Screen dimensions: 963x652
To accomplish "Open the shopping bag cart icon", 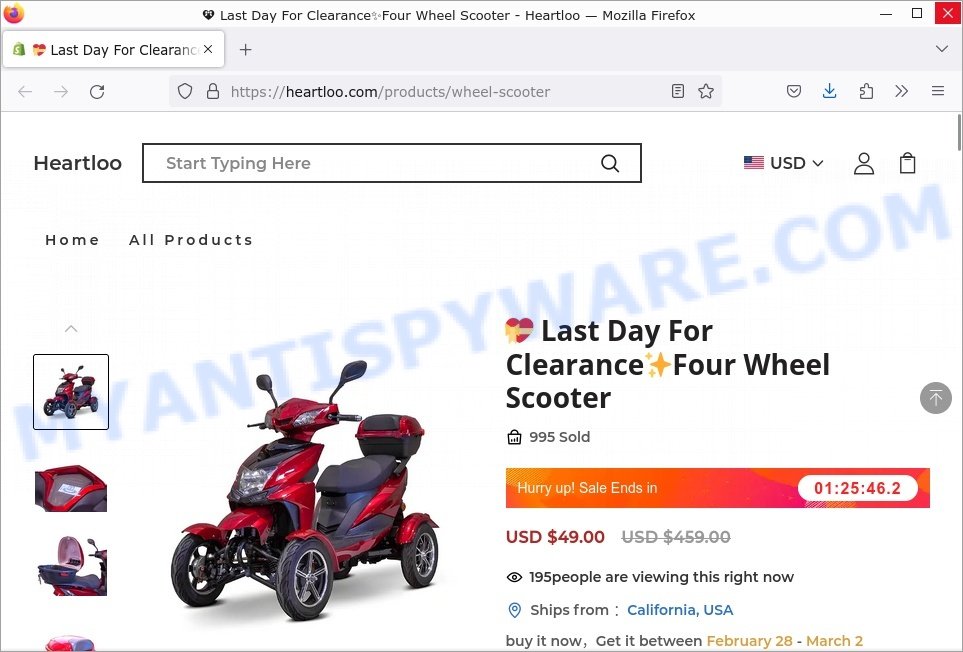I will (907, 163).
